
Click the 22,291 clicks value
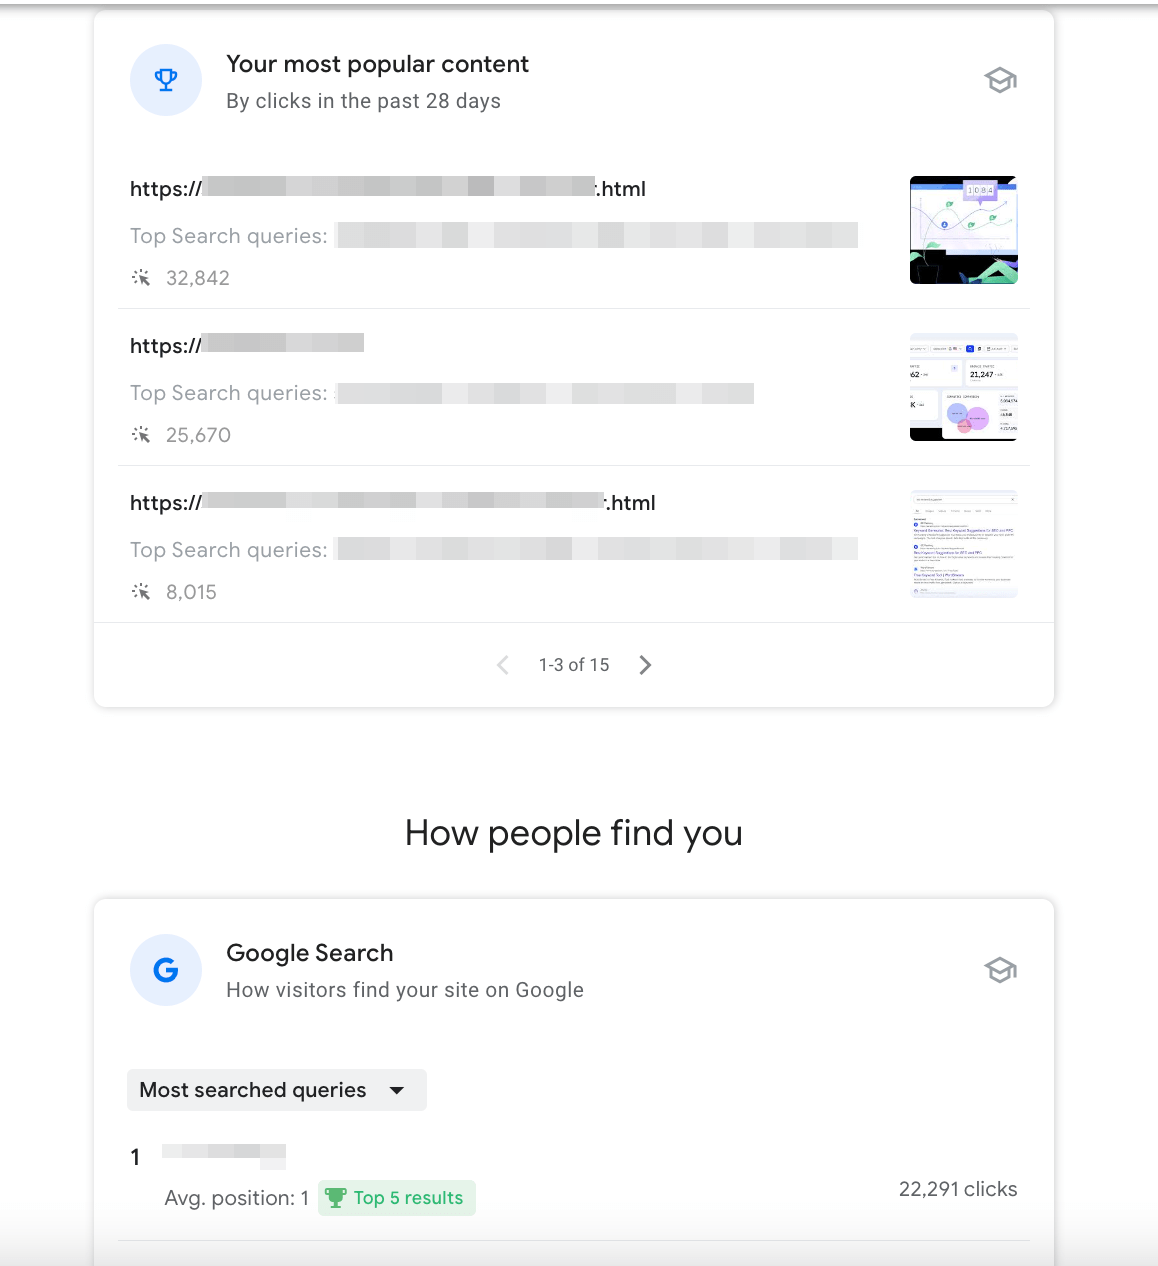click(957, 1189)
